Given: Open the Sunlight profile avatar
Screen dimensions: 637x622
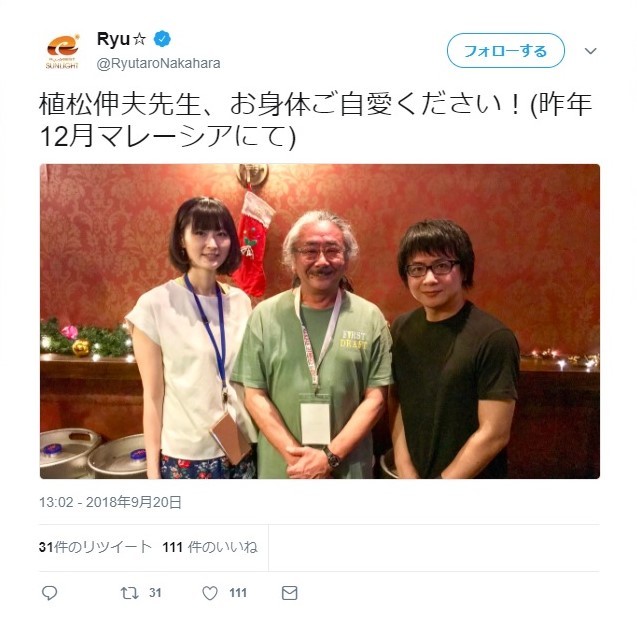Looking at the screenshot, I should coord(62,52).
